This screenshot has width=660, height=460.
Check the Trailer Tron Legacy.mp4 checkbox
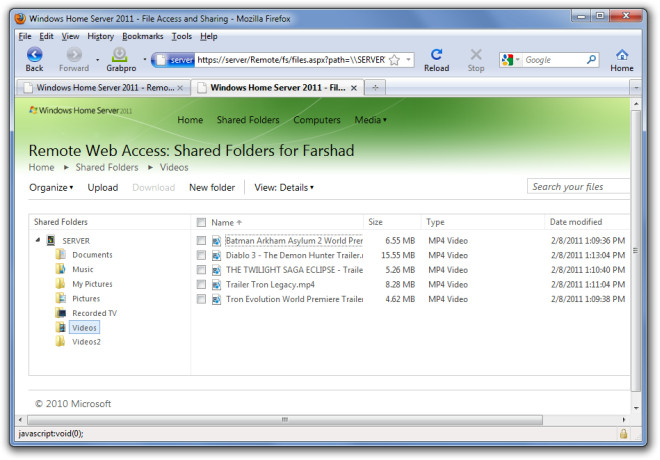coord(201,284)
